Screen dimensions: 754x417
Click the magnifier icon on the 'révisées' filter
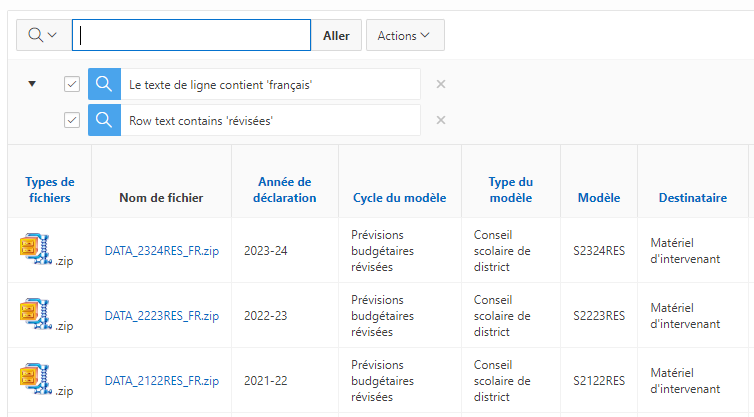[x=104, y=120]
